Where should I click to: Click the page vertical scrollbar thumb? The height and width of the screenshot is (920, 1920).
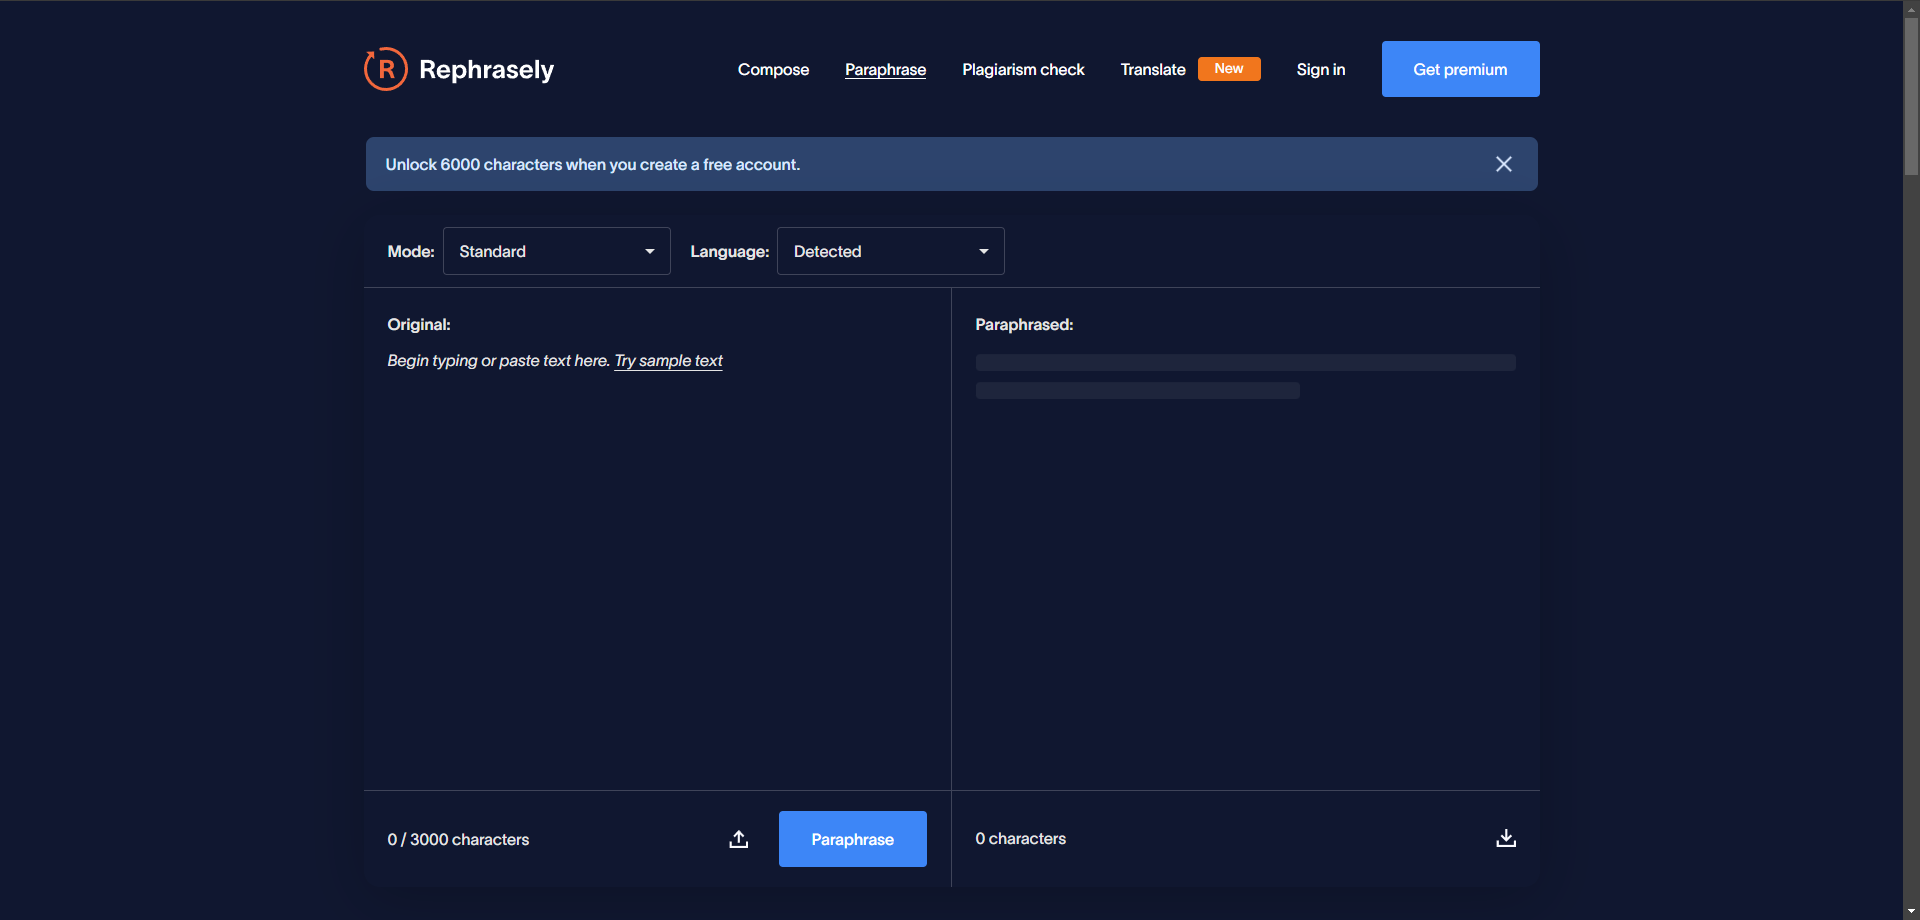(x=1911, y=97)
